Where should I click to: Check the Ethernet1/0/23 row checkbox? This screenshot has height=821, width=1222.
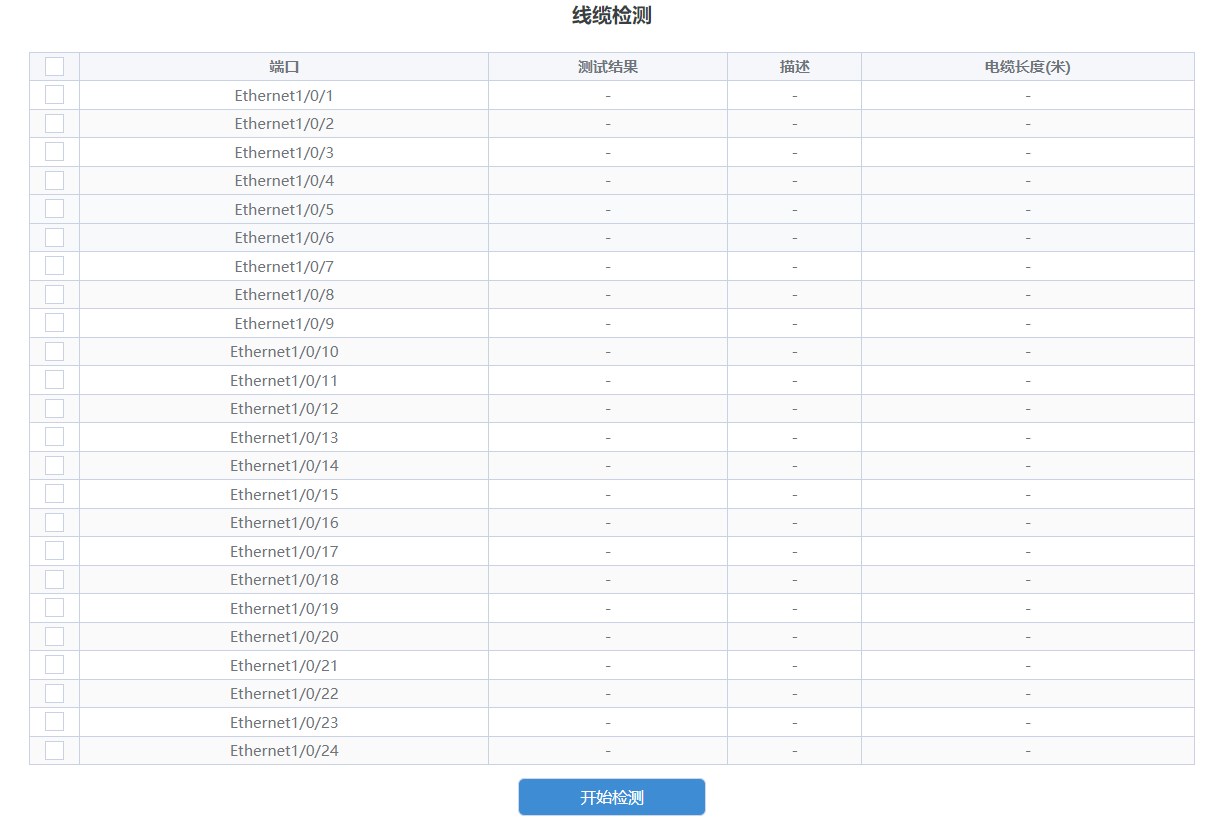pos(54,722)
